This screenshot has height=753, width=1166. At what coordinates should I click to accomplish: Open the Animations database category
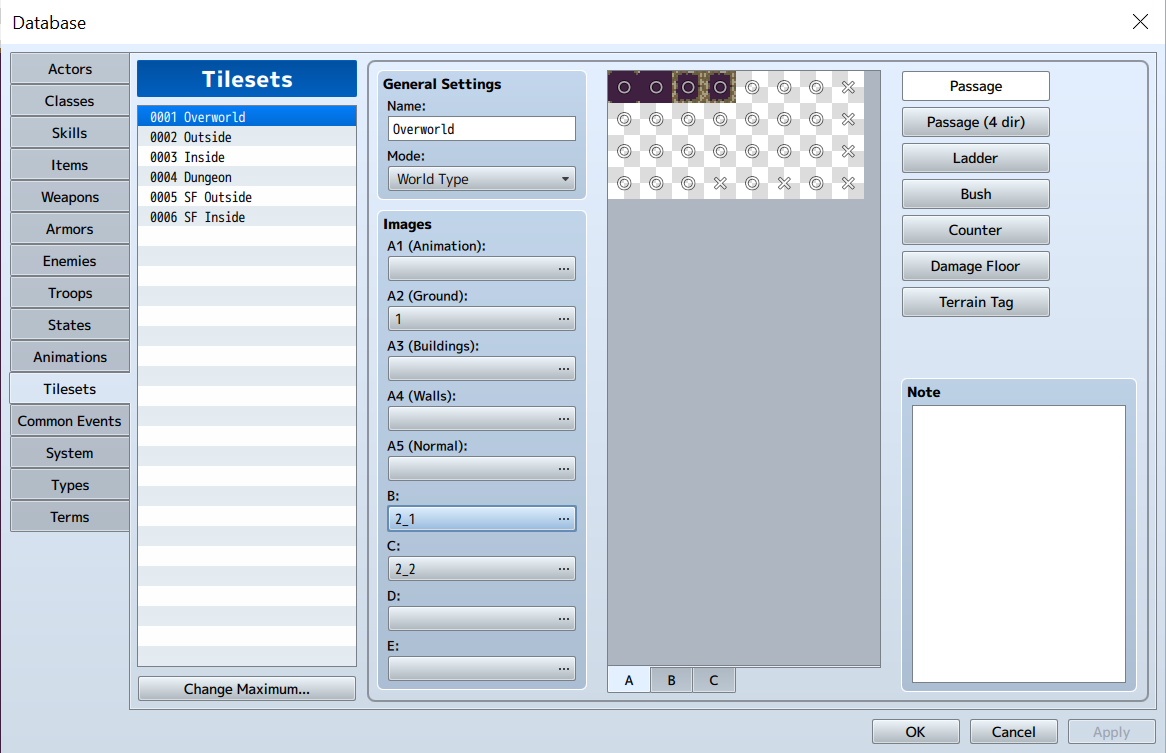click(x=69, y=356)
